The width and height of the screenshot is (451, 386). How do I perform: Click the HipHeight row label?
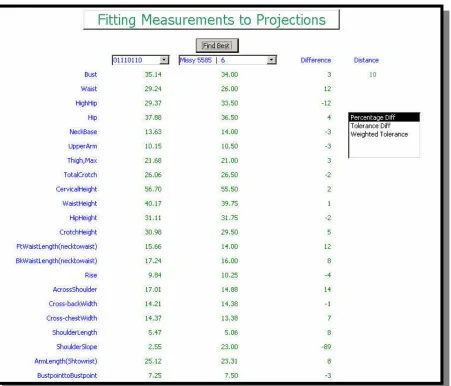tap(83, 218)
